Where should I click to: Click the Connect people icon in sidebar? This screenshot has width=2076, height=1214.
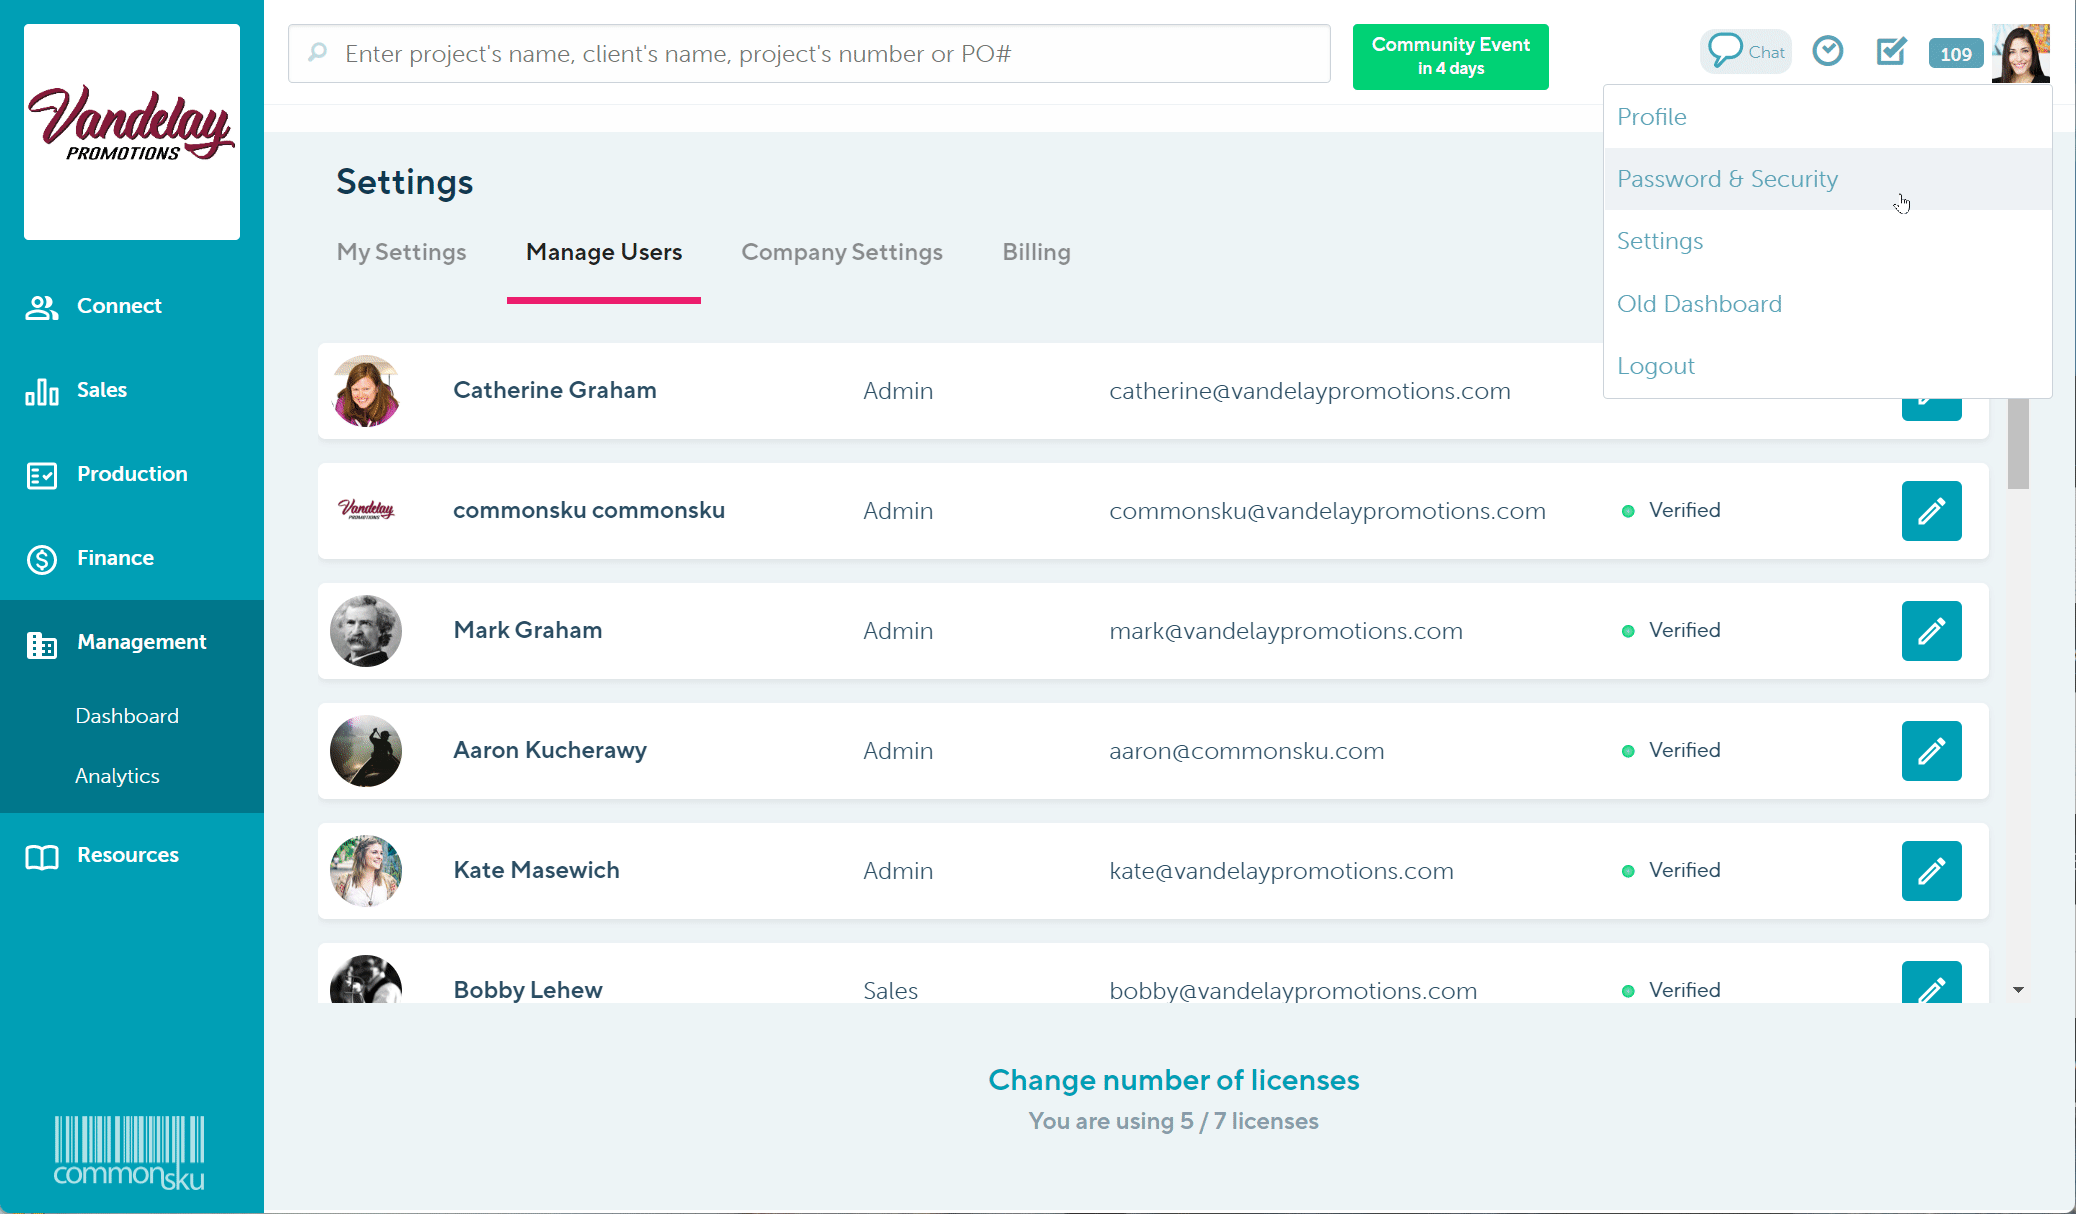42,307
